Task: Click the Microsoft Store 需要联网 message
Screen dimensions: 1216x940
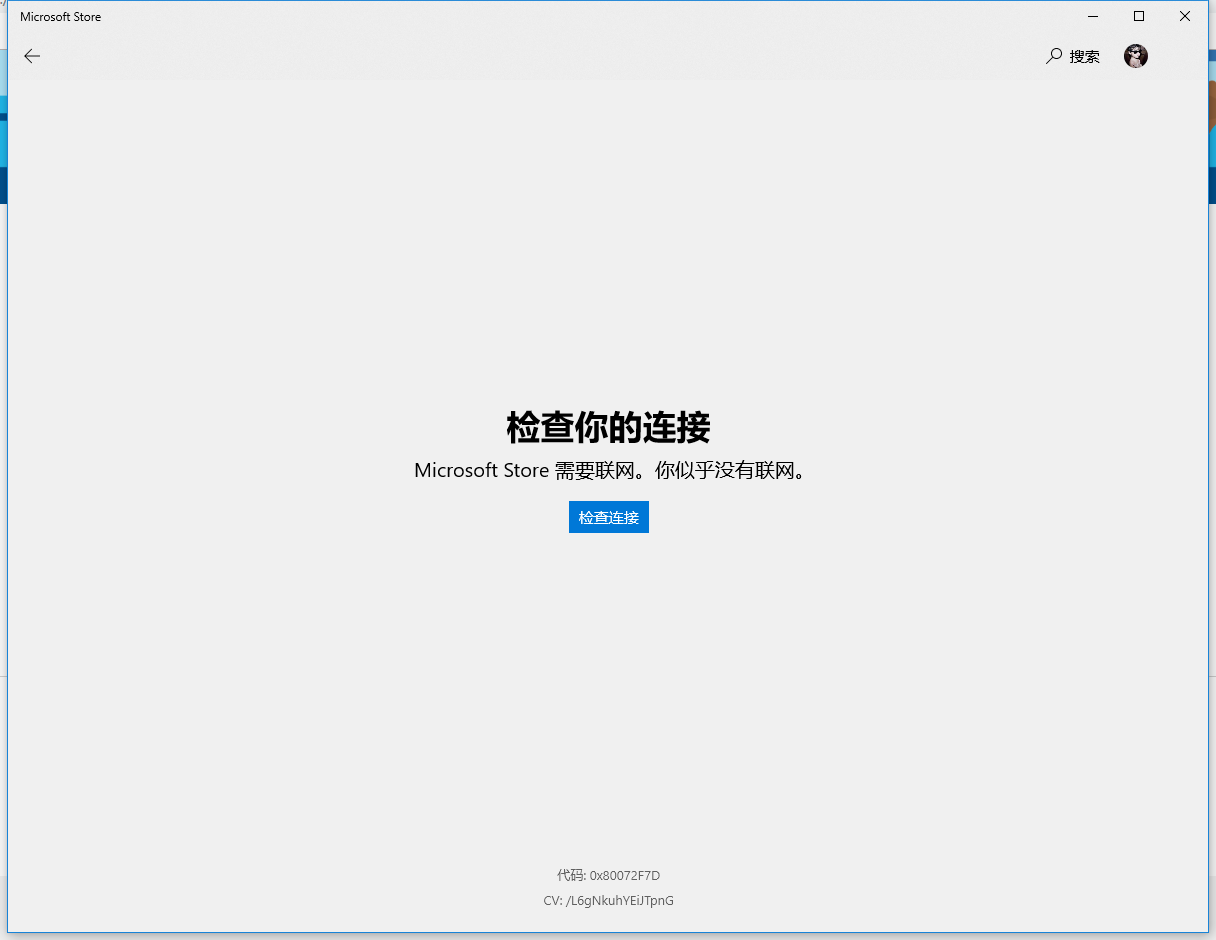Action: point(609,470)
